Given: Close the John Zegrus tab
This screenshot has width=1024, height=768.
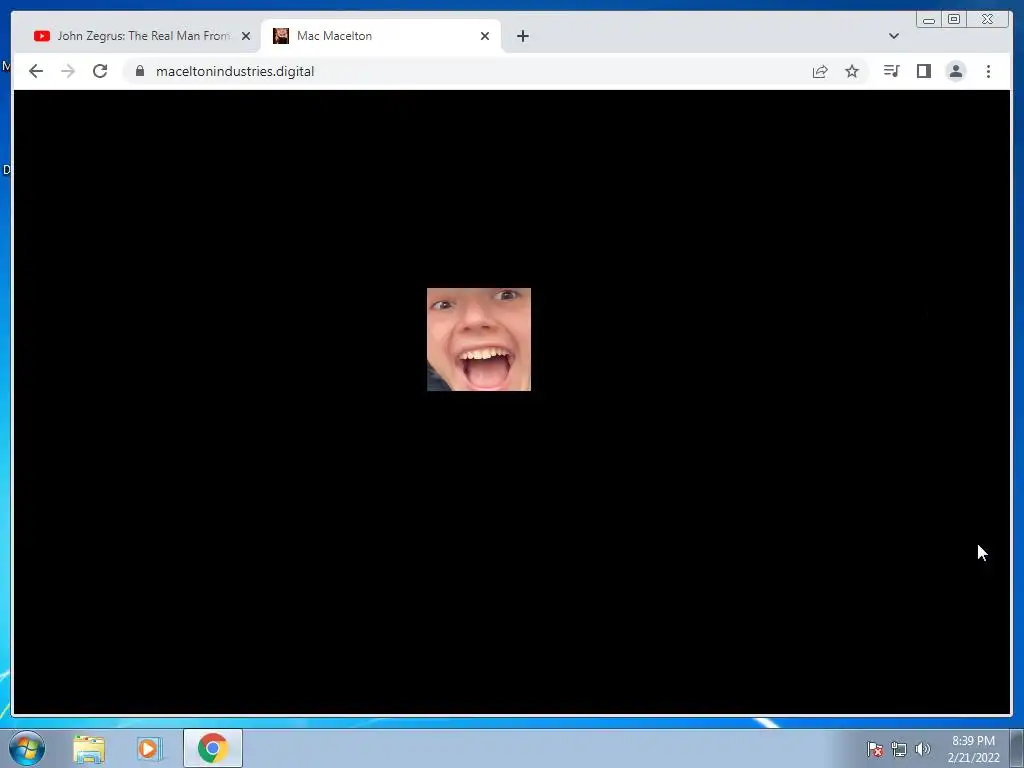Looking at the screenshot, I should coord(246,36).
